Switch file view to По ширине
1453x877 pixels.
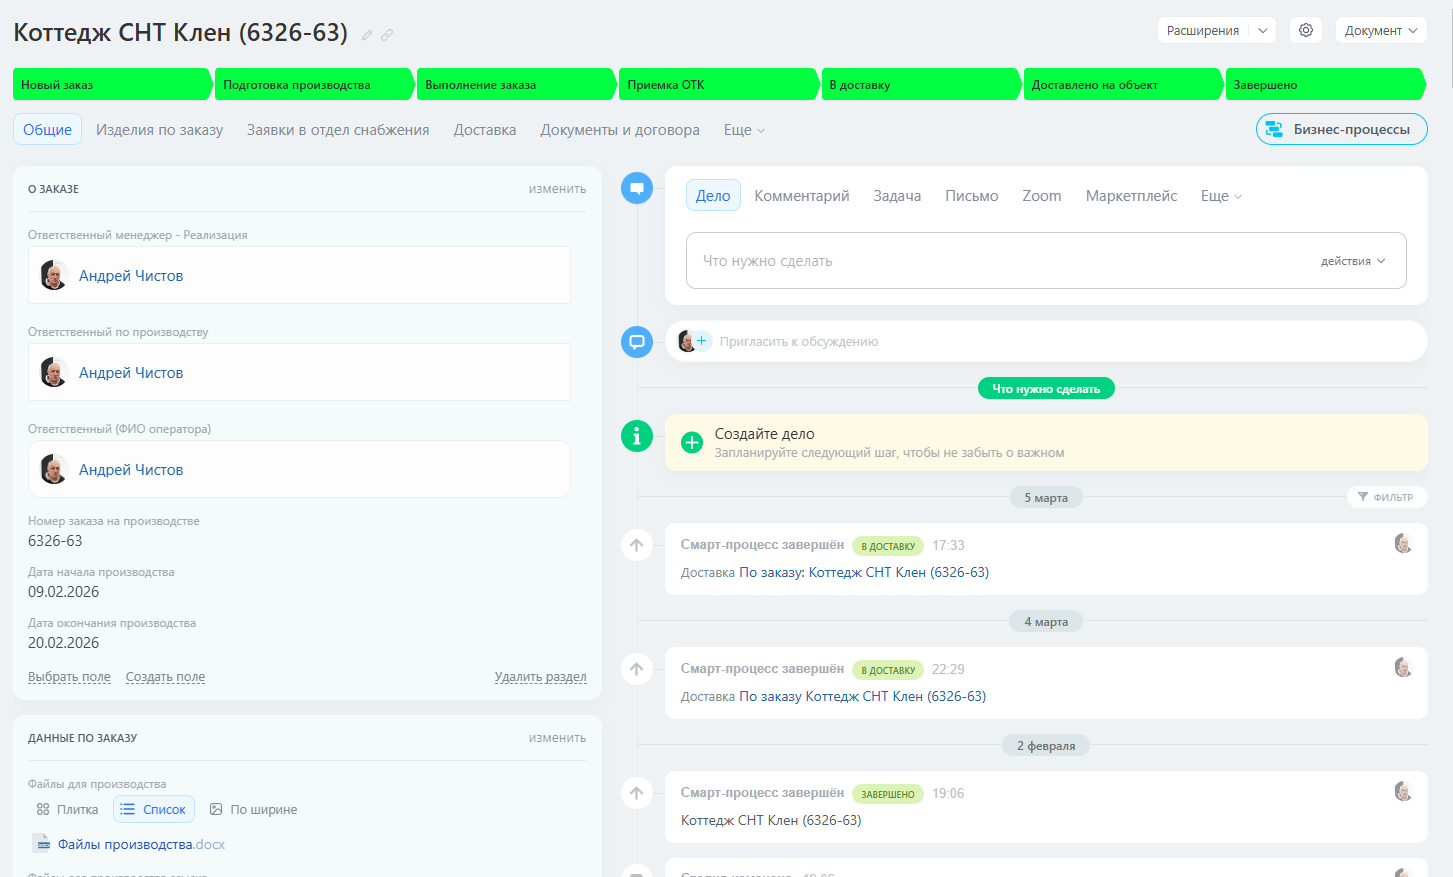point(253,809)
